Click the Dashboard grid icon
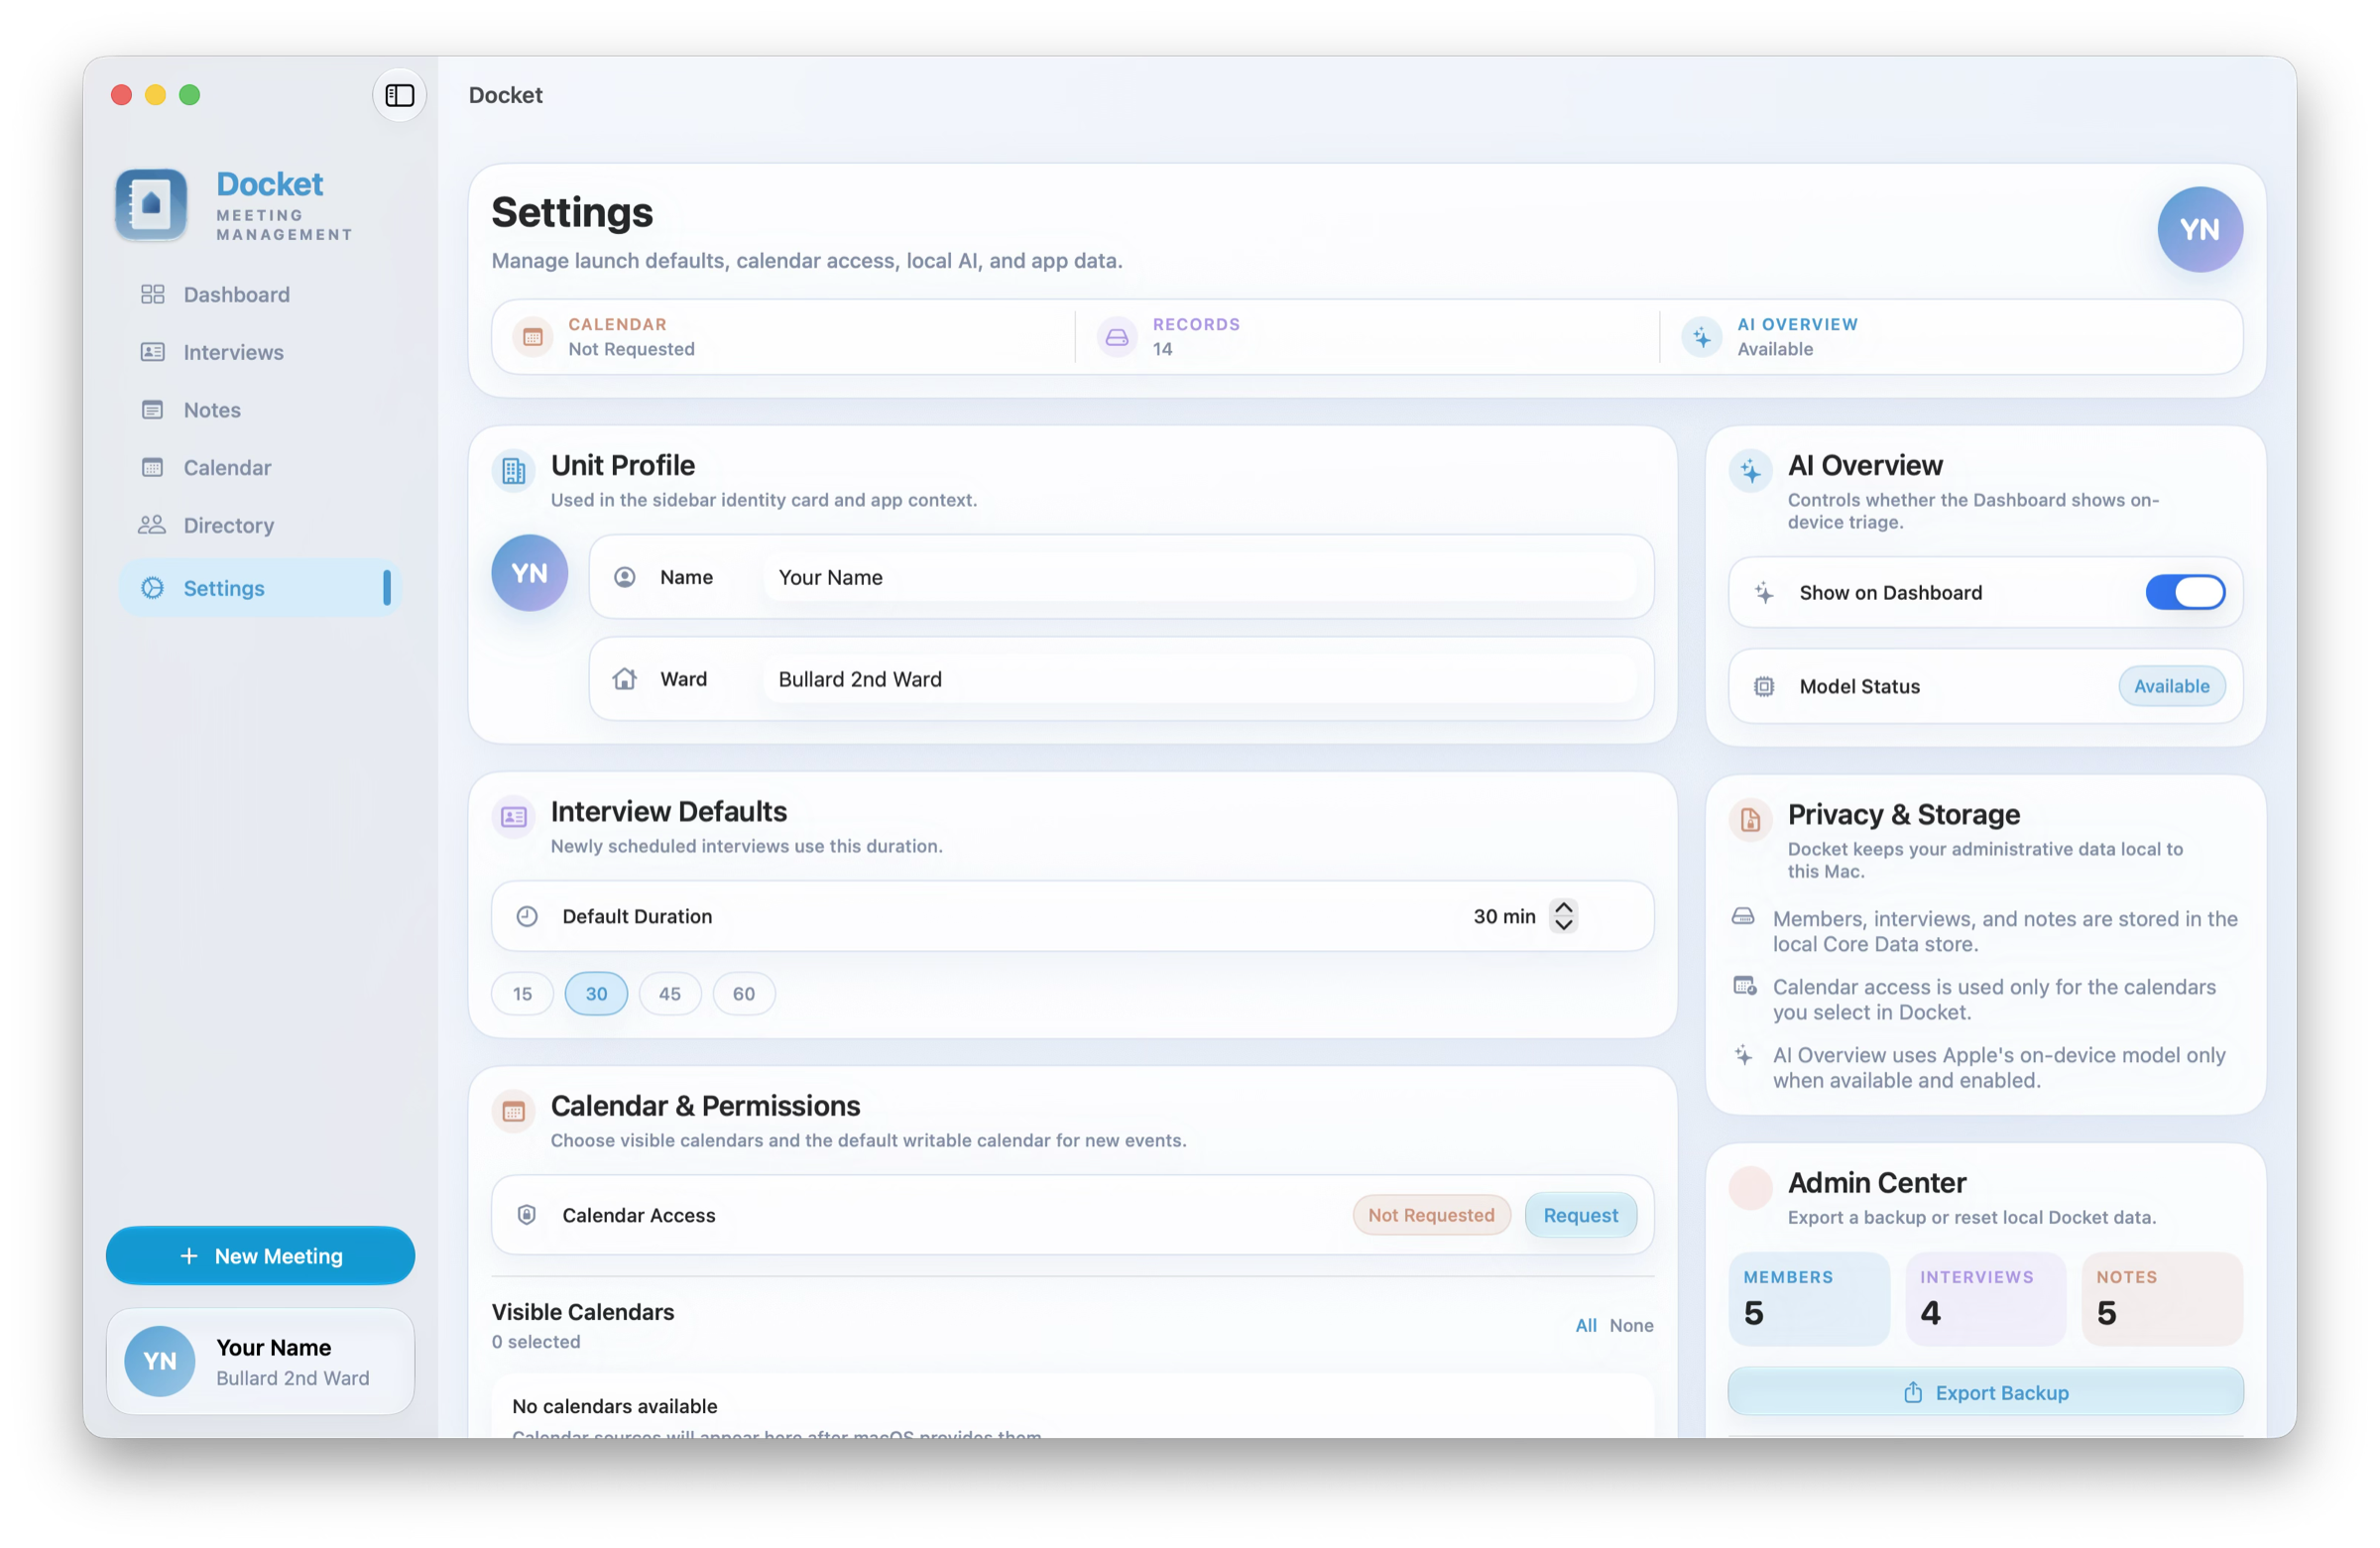 pos(152,294)
